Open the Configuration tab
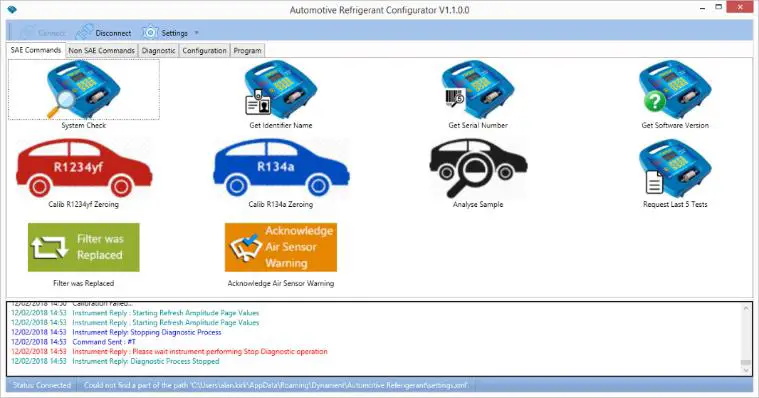Image resolution: width=759 pixels, height=398 pixels. coord(204,50)
